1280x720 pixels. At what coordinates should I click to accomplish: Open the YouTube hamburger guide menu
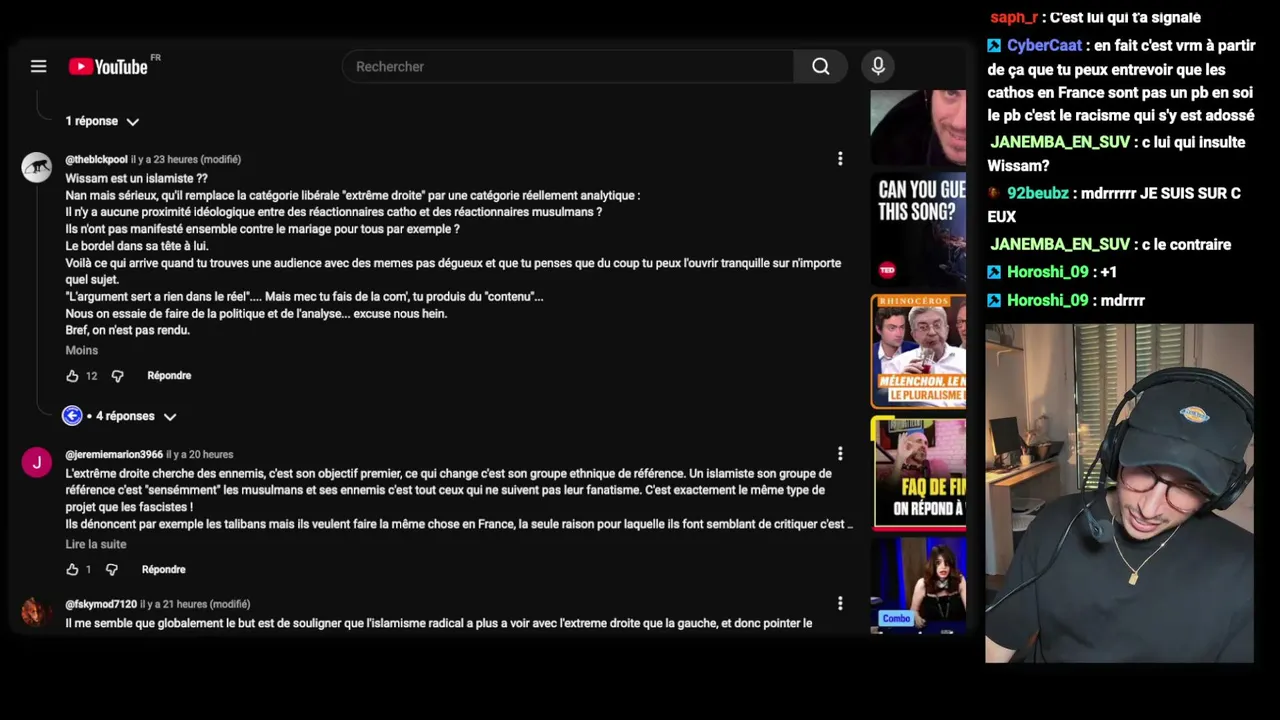click(38, 66)
